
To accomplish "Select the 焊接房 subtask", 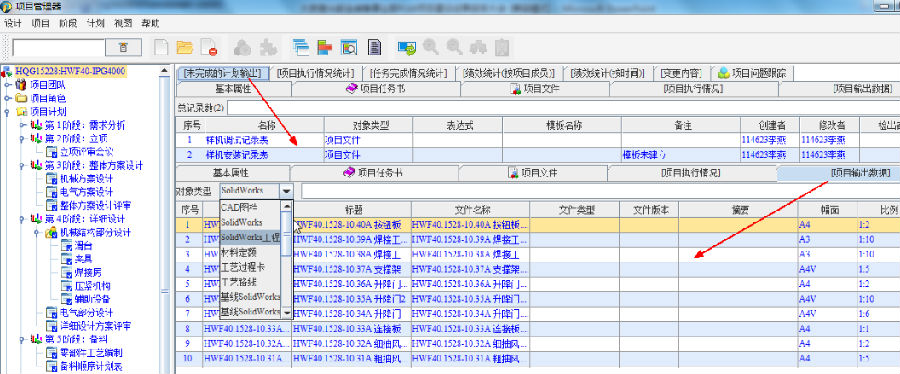I will coord(88,272).
